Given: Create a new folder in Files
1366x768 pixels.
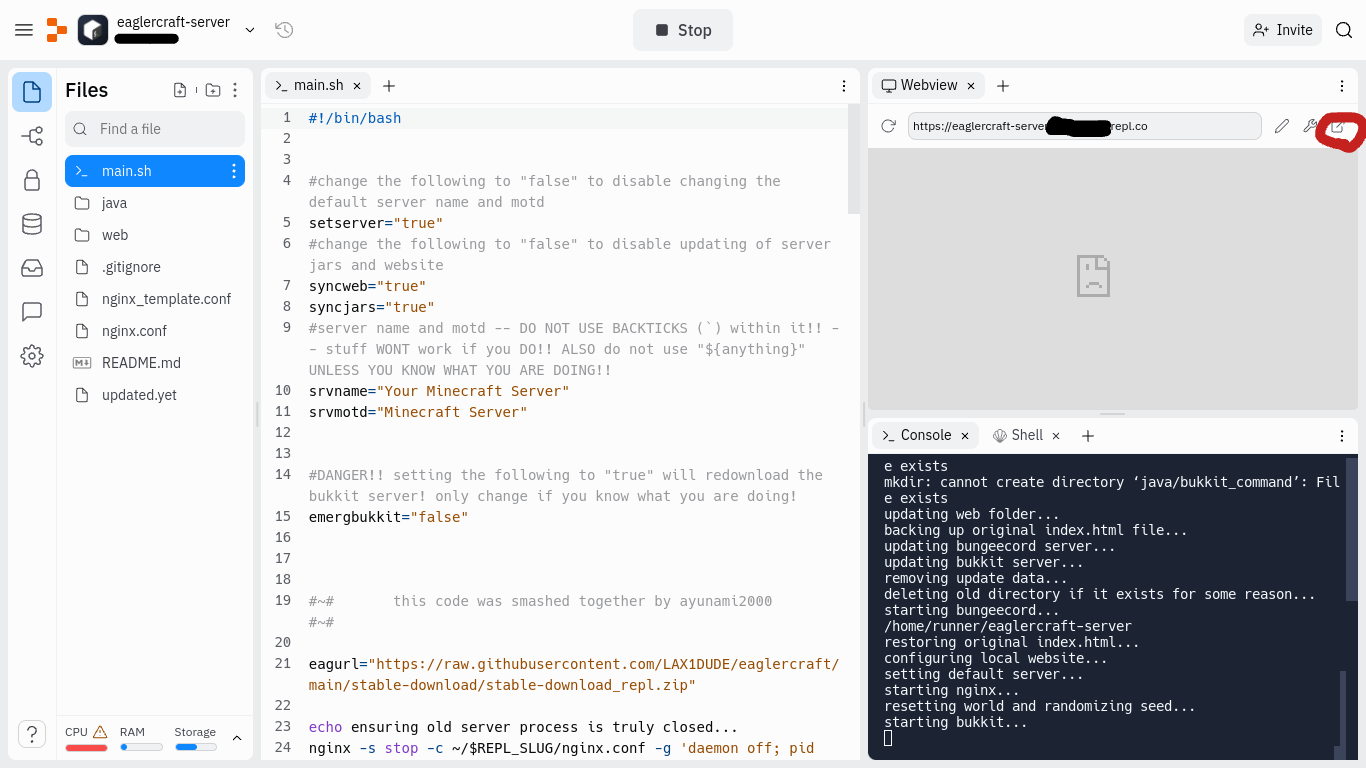Looking at the screenshot, I should (213, 90).
